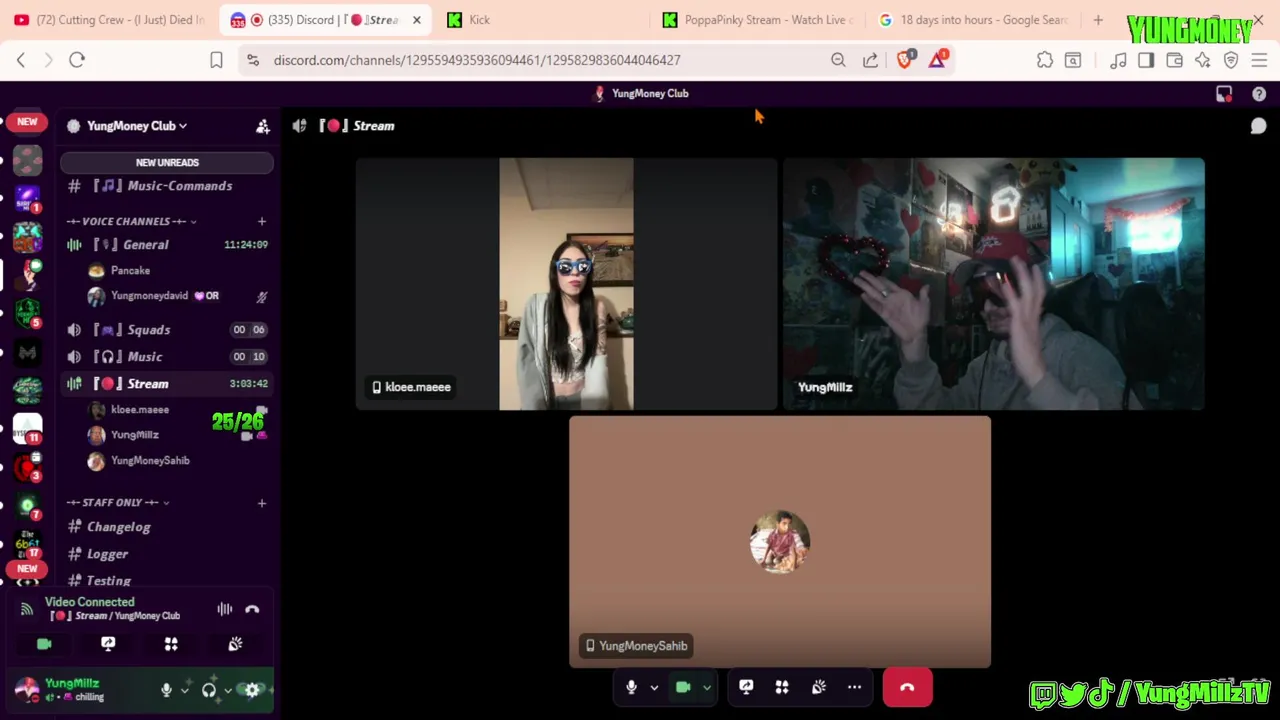
Task: Open Music-Commands text channel
Action: [166, 186]
